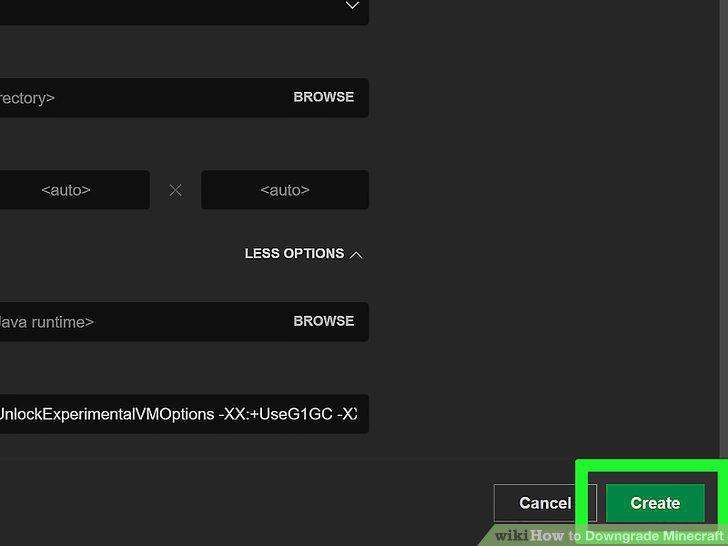Click the Downgrade Minecraft watermark text
The width and height of the screenshot is (728, 546).
(654, 536)
